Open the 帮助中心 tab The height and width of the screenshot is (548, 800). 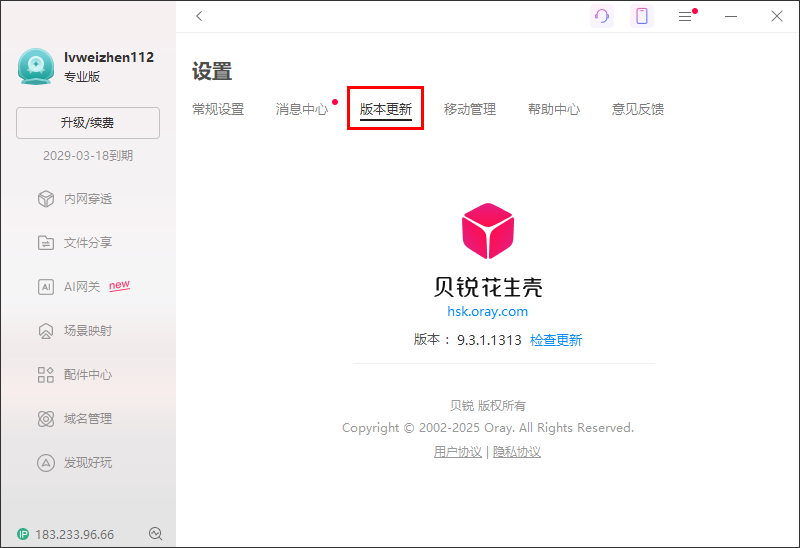[x=554, y=109]
